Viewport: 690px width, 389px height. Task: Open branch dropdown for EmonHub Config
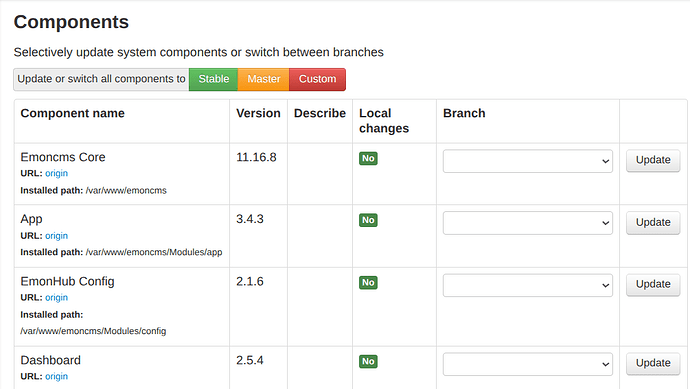[528, 285]
